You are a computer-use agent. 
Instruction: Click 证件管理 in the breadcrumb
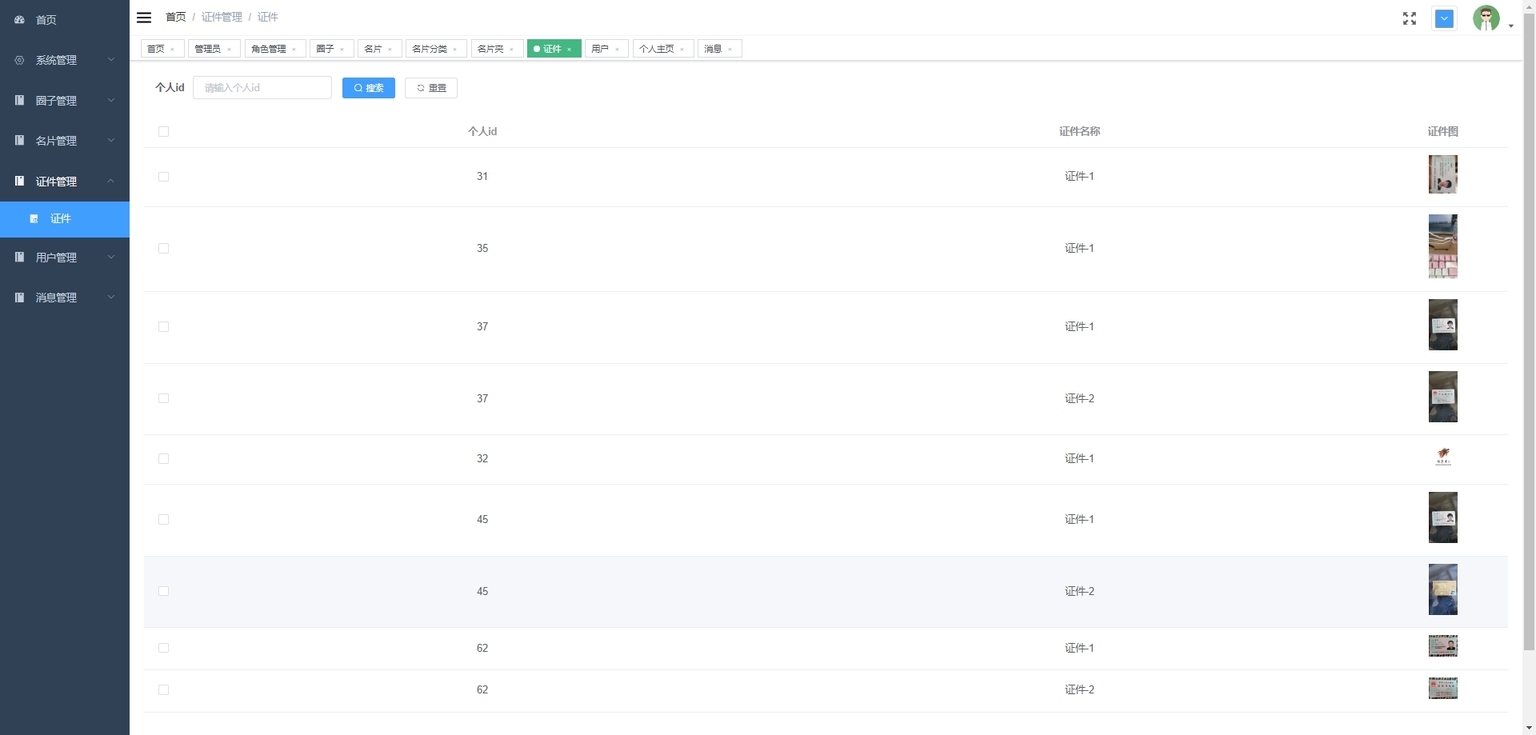[222, 18]
